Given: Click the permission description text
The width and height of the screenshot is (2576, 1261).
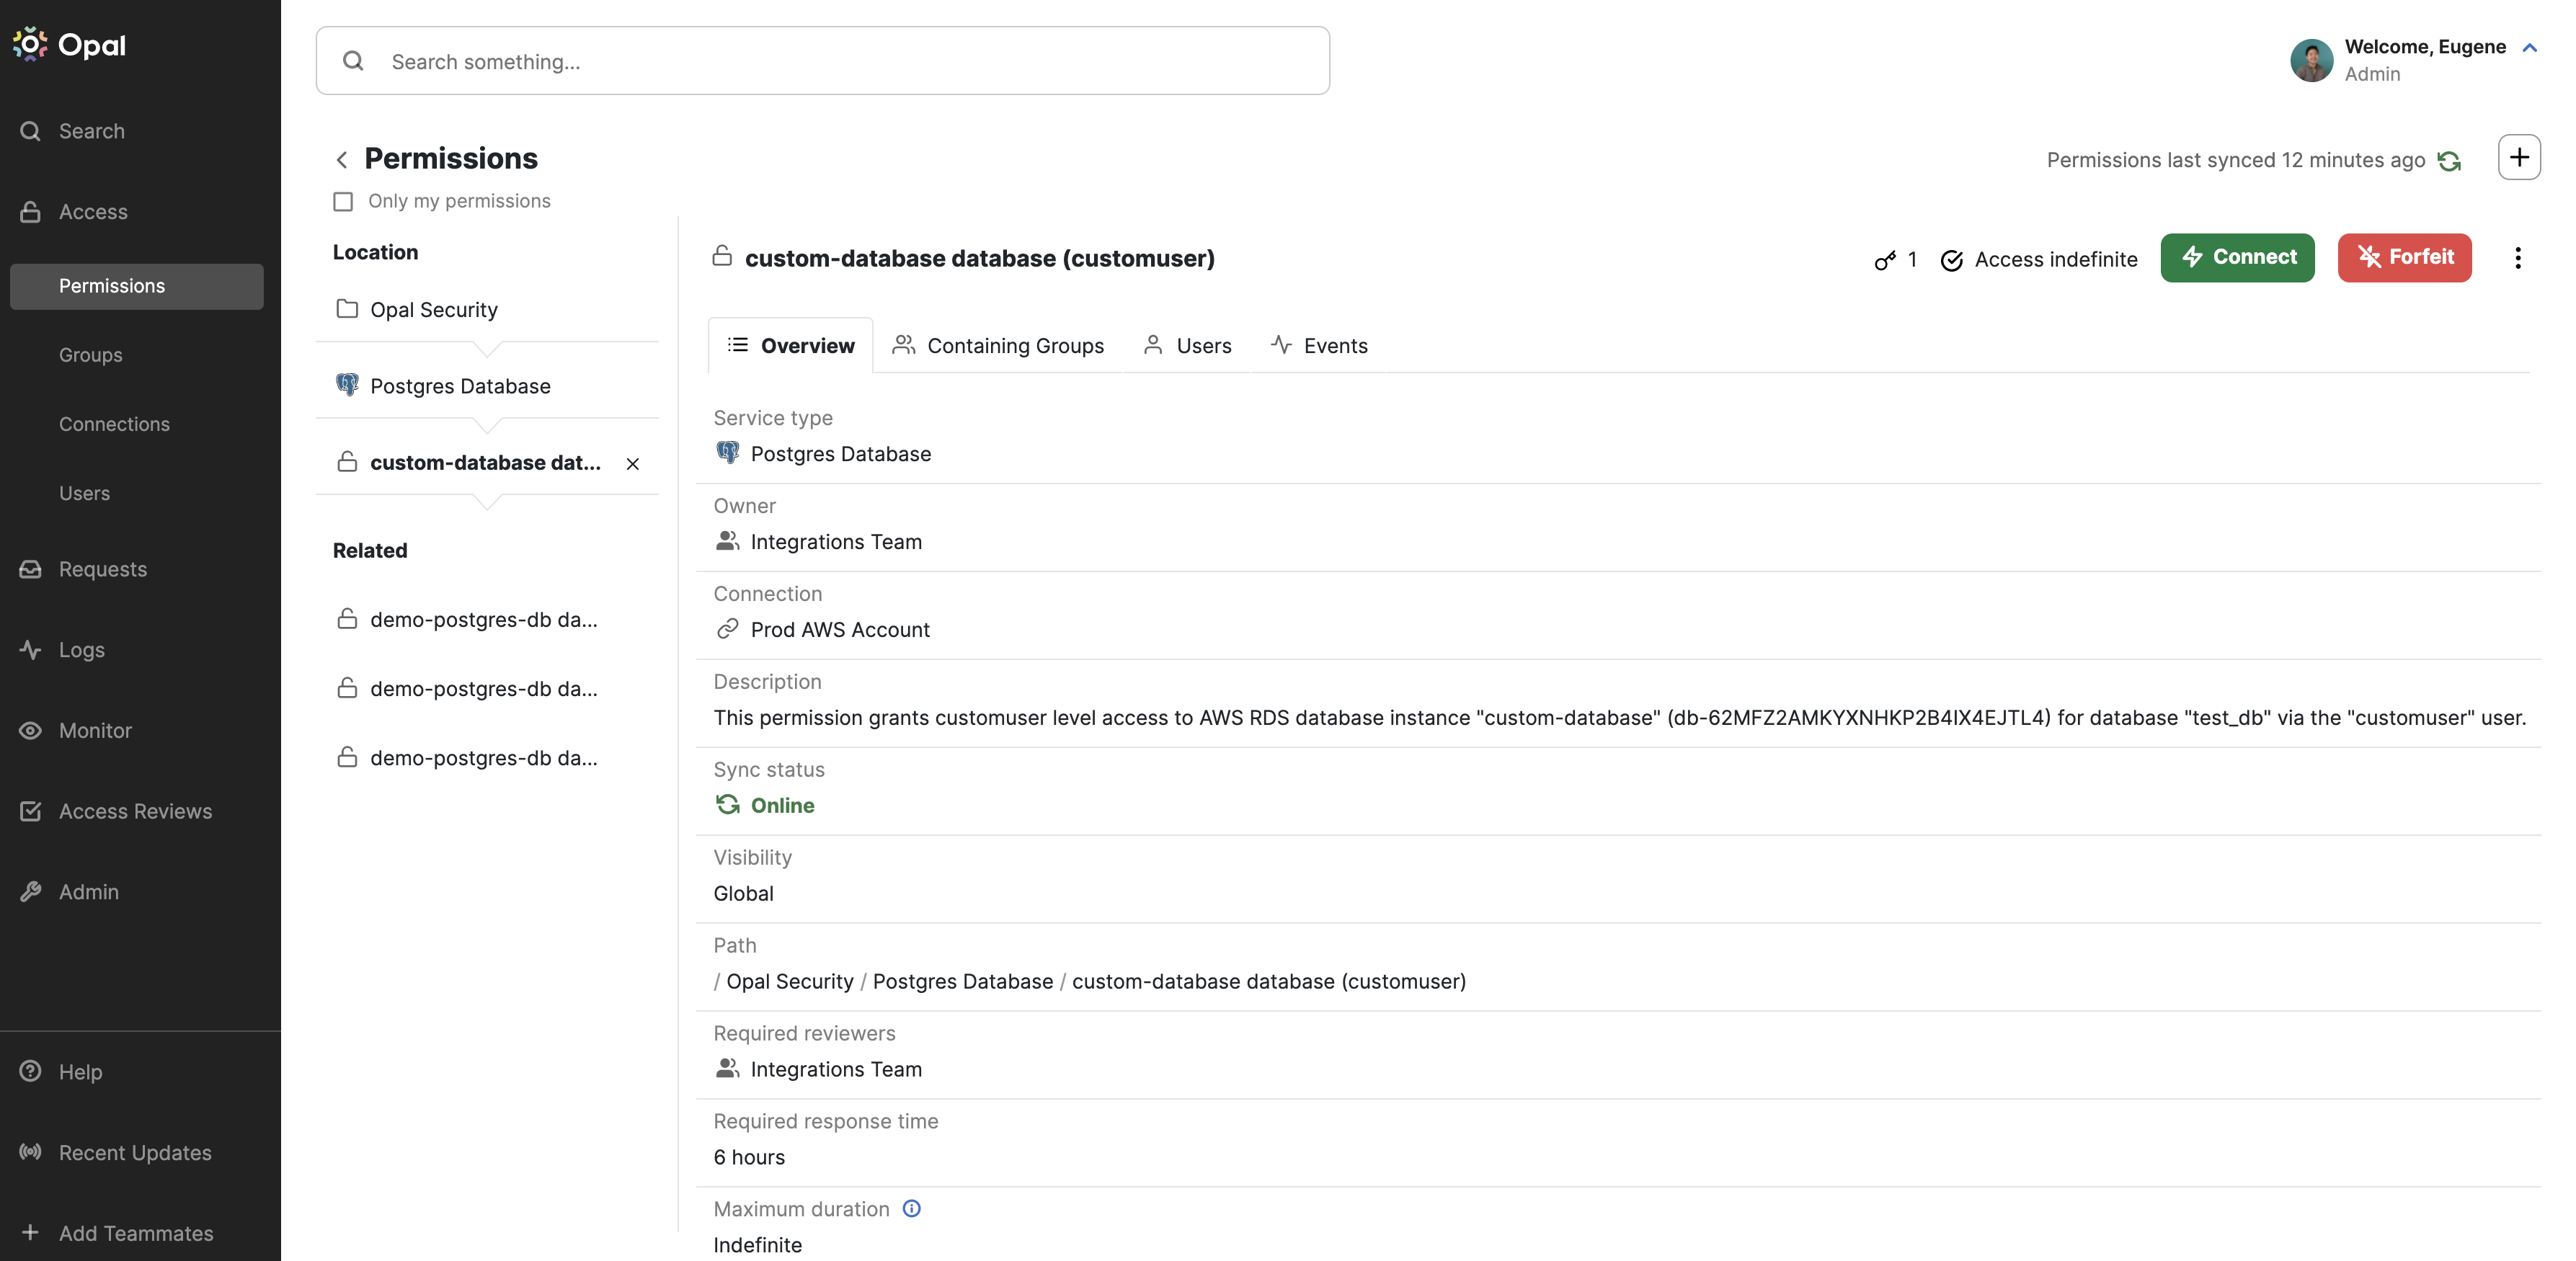Looking at the screenshot, I should [1620, 718].
